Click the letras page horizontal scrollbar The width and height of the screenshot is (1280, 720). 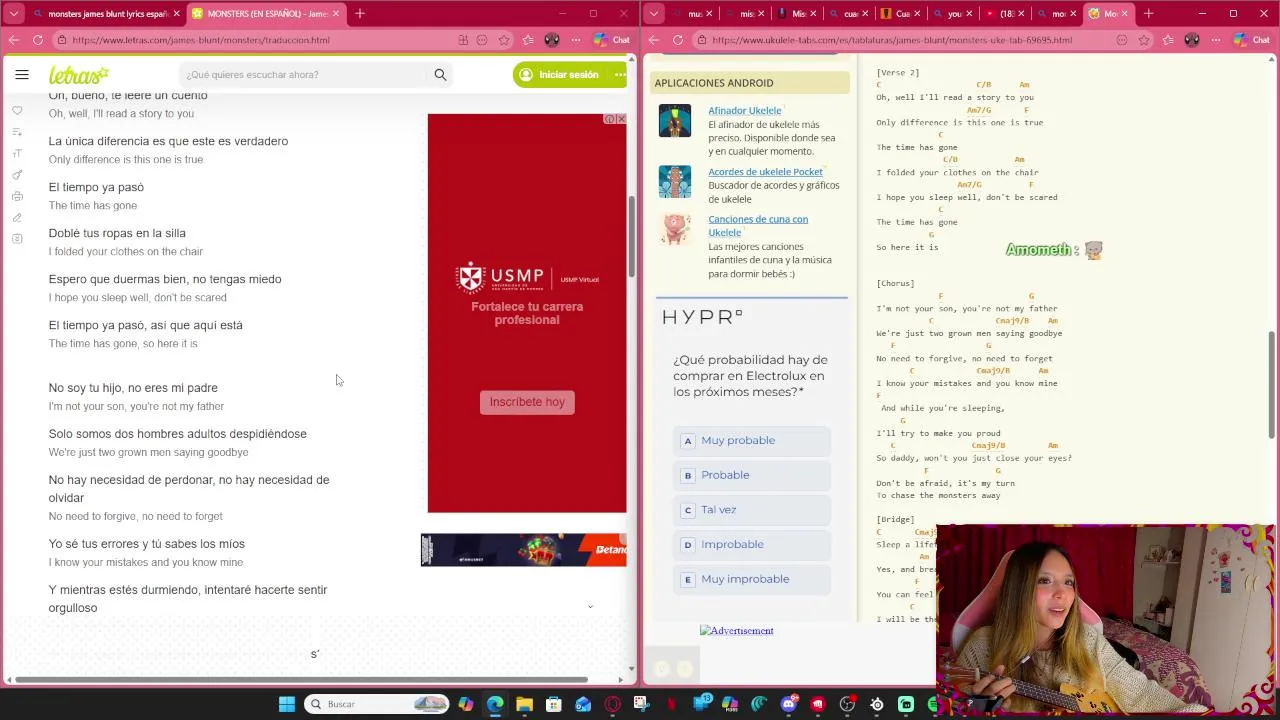click(301, 680)
